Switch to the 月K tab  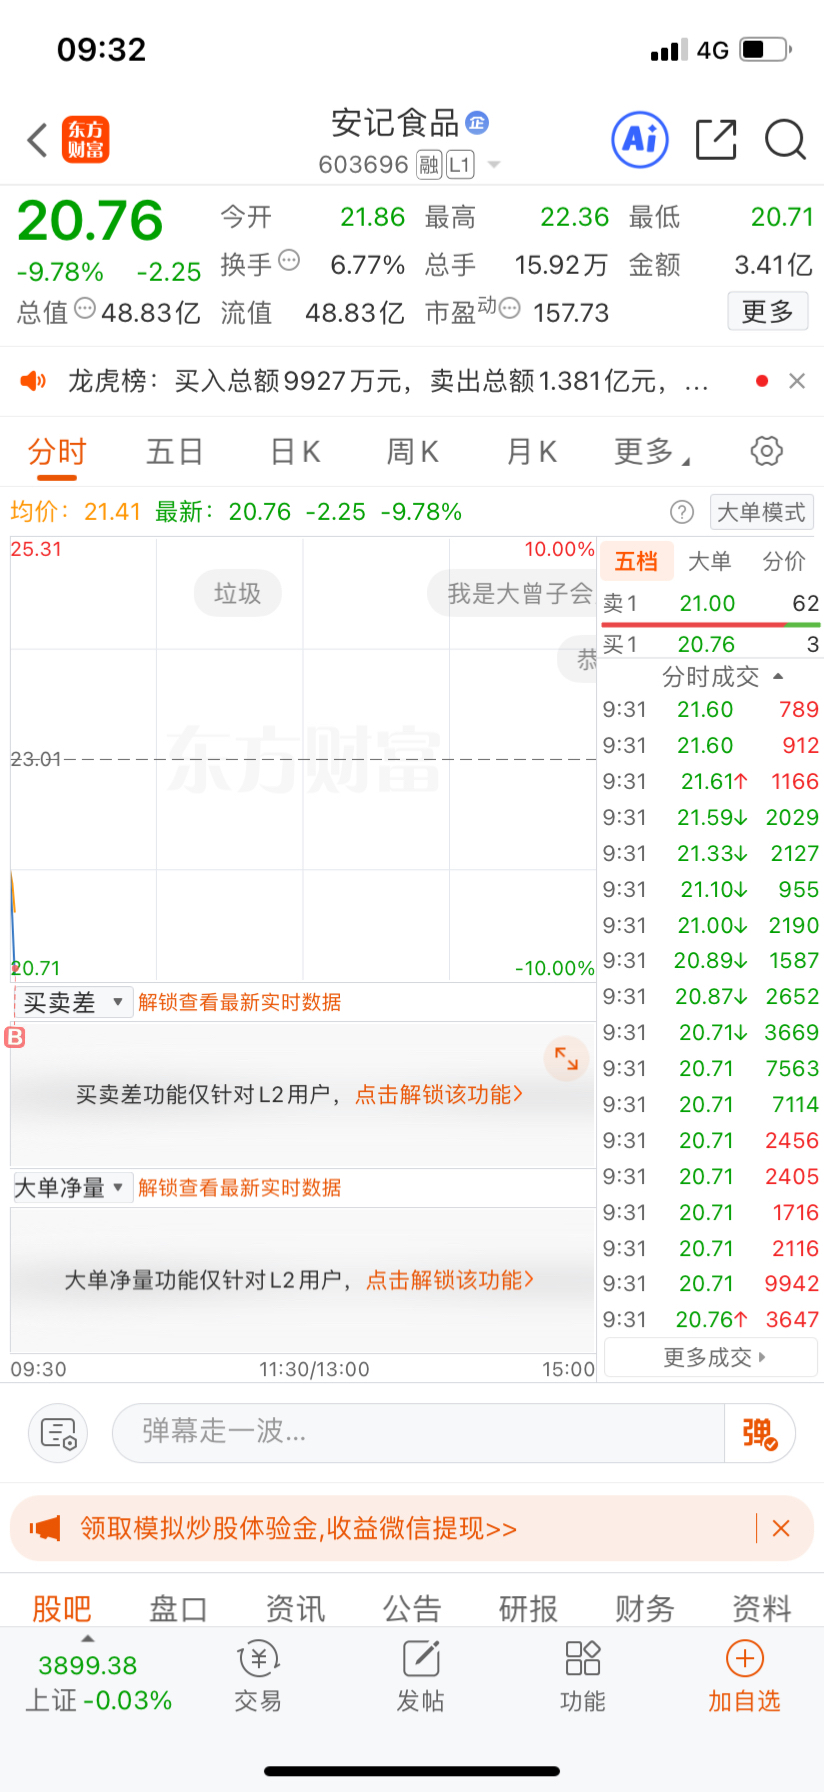pyautogui.click(x=531, y=452)
